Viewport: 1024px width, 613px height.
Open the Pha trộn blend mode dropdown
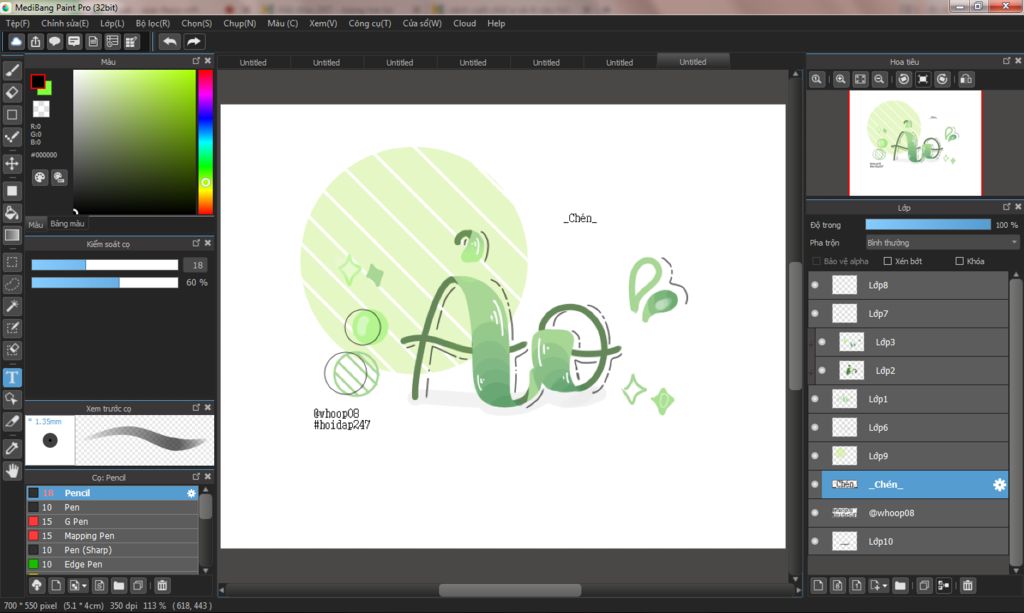coord(942,243)
